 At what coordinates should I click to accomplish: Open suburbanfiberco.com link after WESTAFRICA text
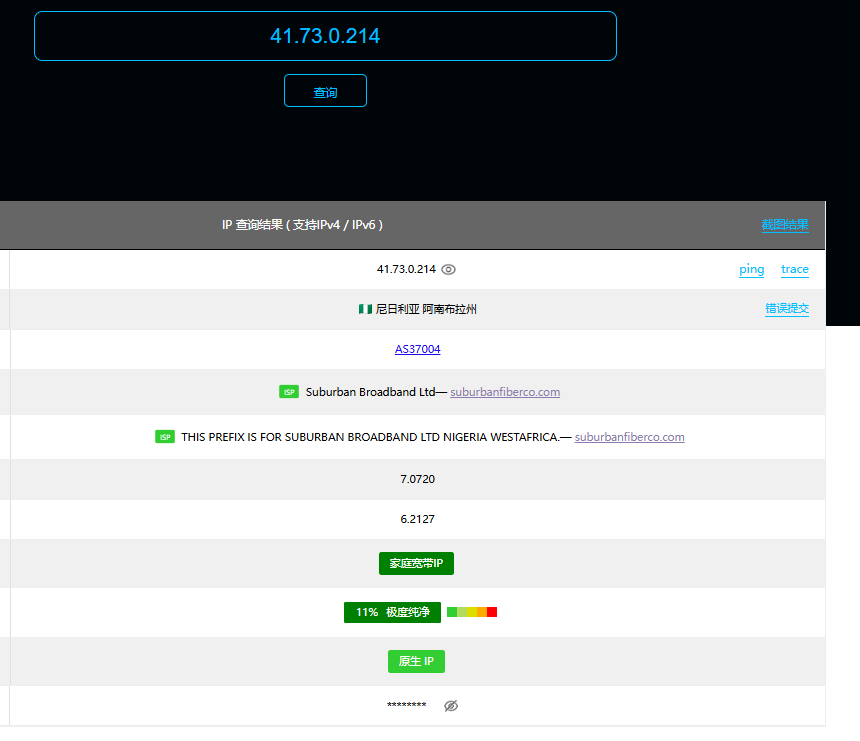(x=630, y=437)
